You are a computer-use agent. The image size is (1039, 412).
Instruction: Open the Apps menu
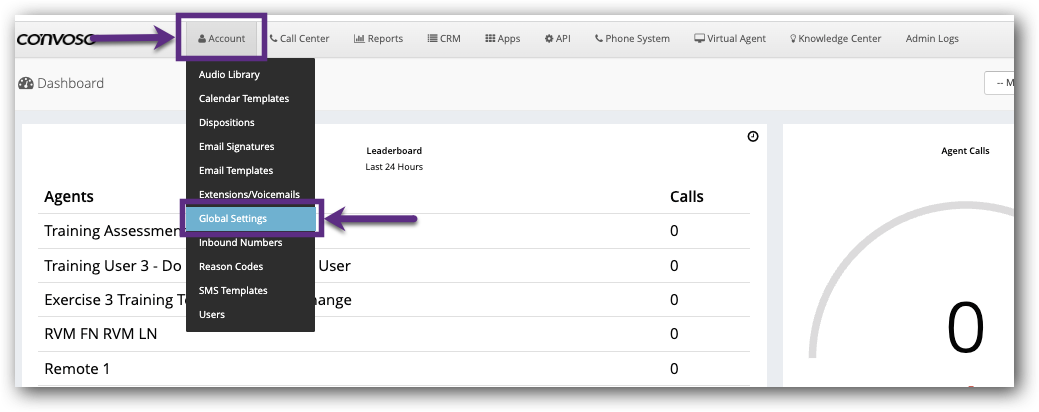pos(502,38)
